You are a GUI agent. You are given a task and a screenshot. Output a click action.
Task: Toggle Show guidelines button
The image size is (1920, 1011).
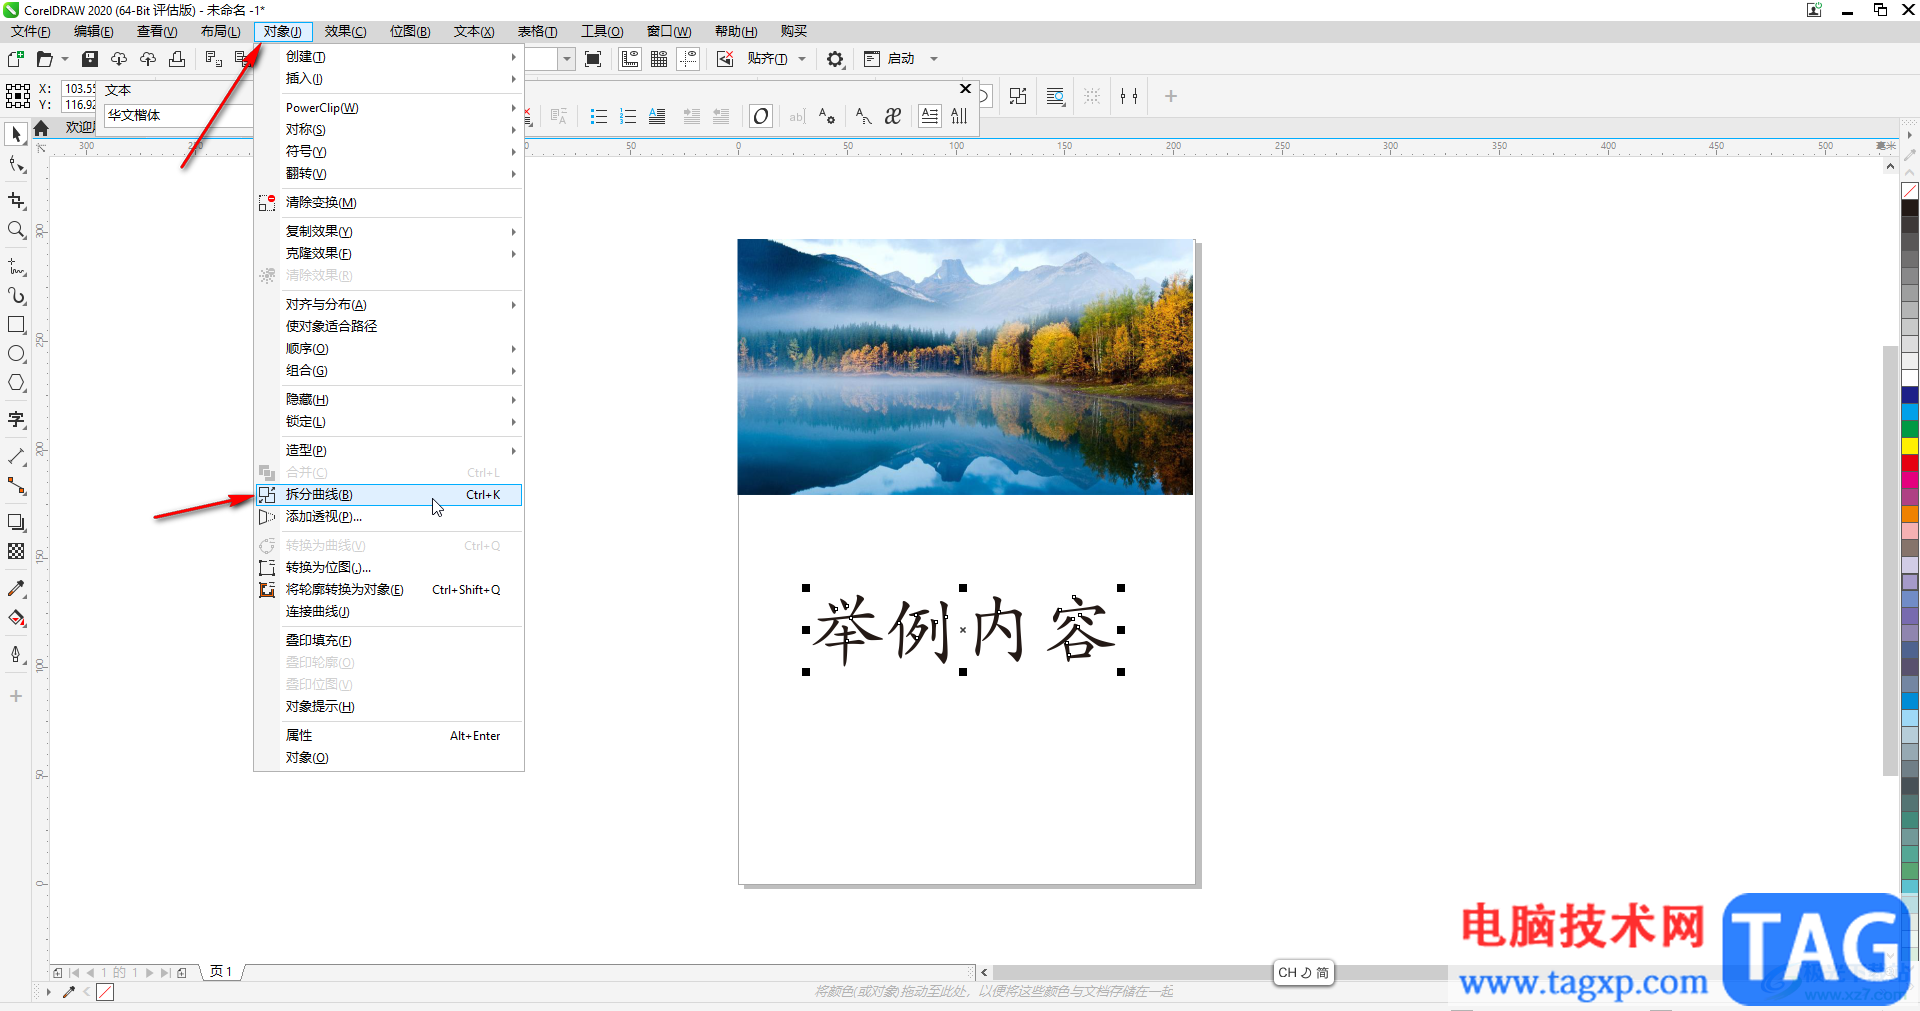coord(688,59)
